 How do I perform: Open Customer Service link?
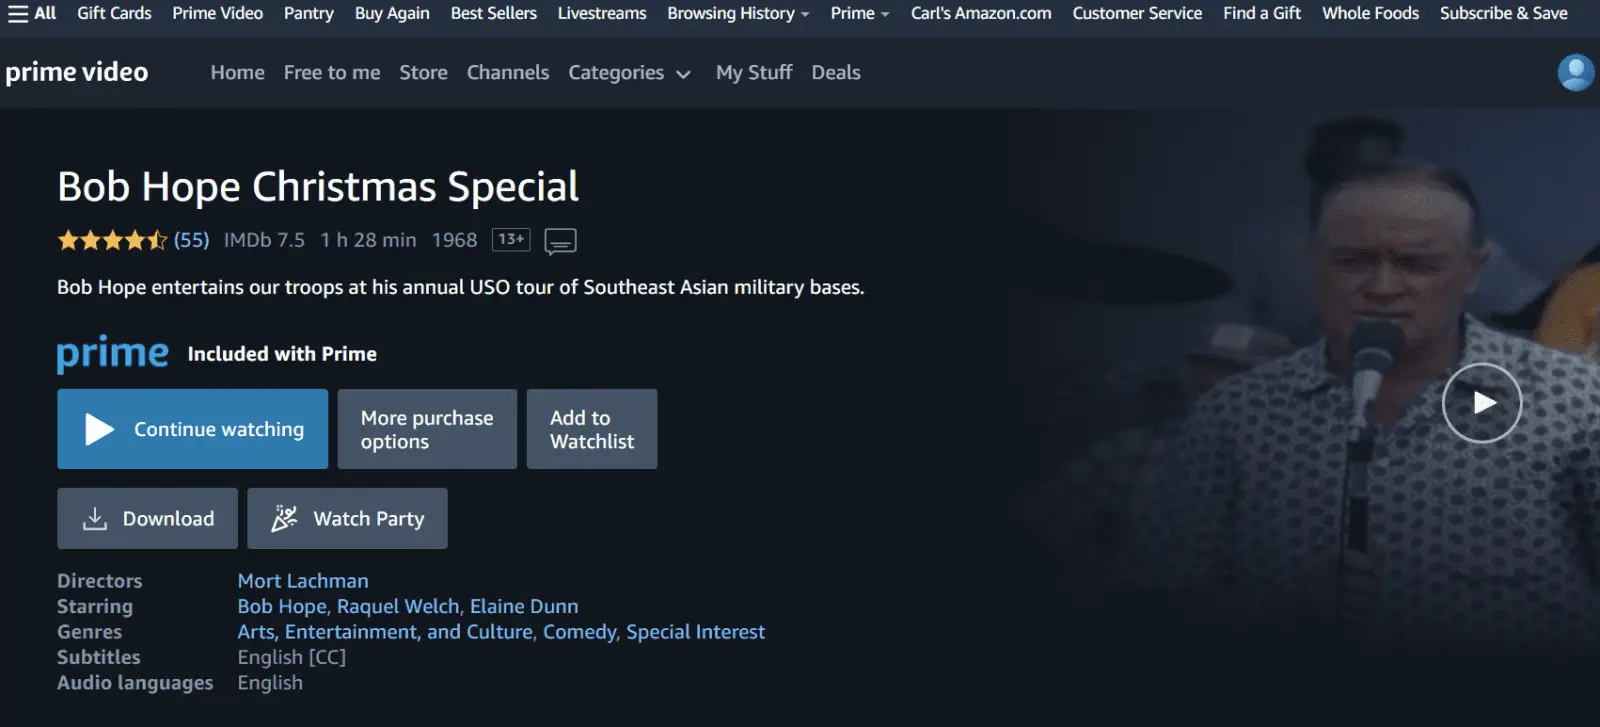tap(1137, 13)
